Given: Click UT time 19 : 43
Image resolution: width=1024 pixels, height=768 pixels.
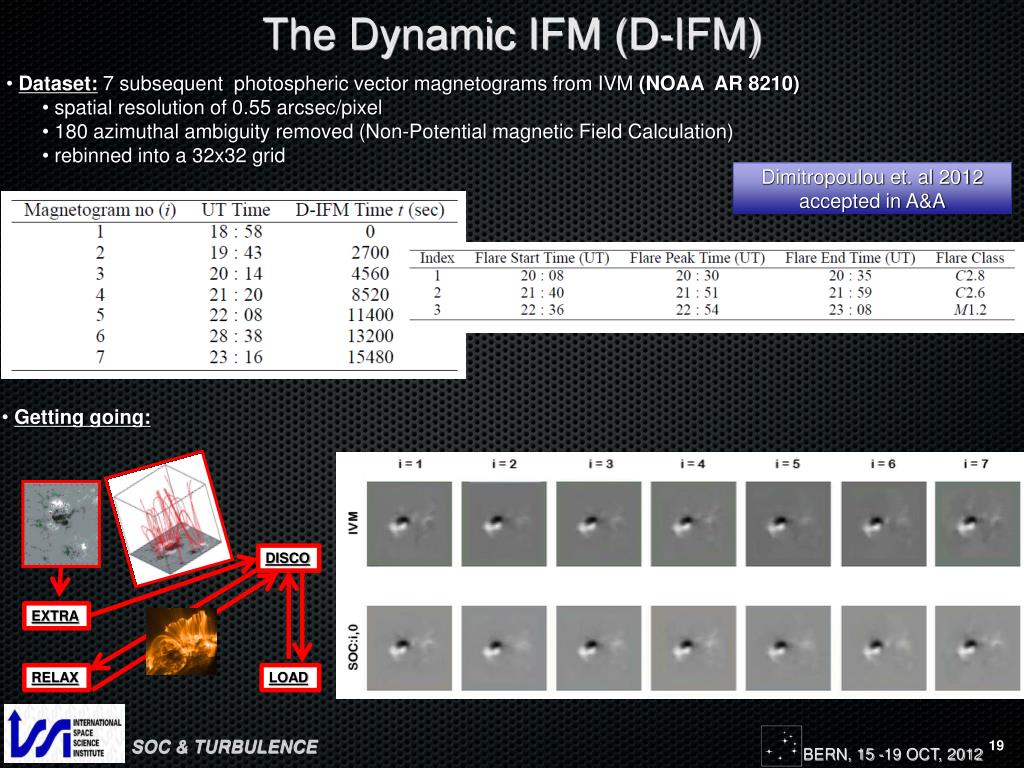Looking at the screenshot, I should pyautogui.click(x=236, y=252).
